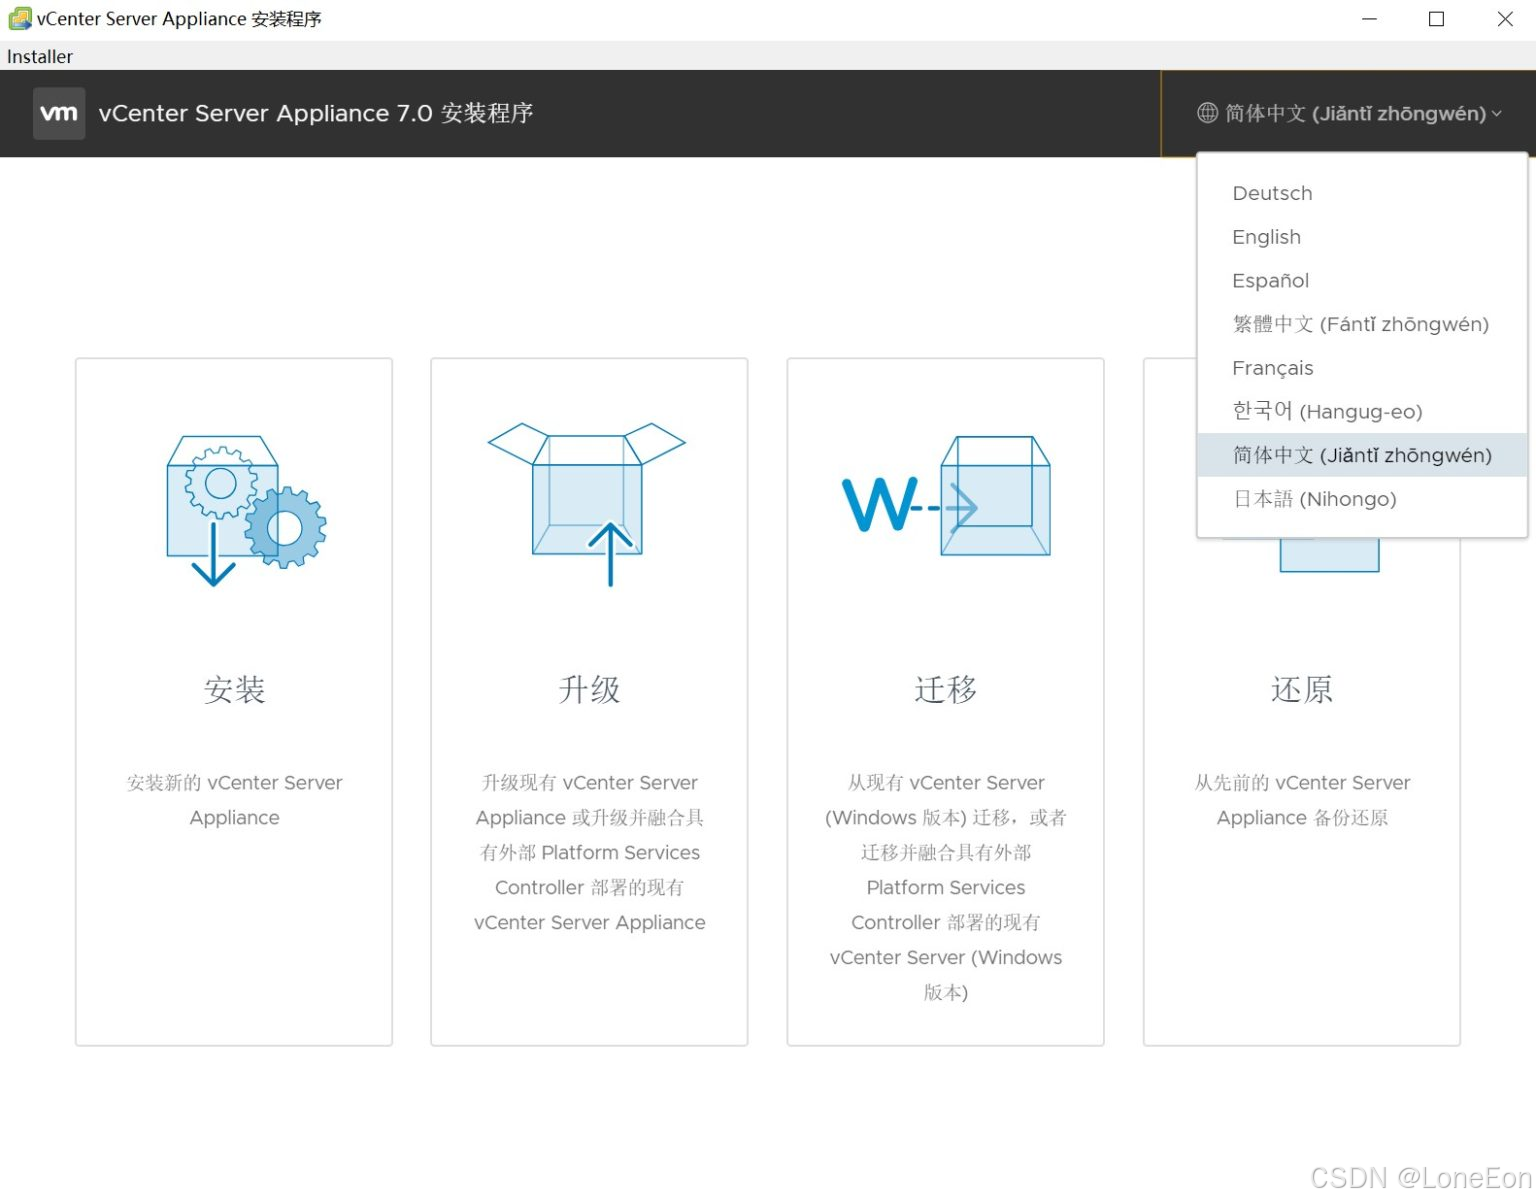This screenshot has height=1204, width=1536.
Task: Choose Français in the language dropdown
Action: pyautogui.click(x=1273, y=368)
